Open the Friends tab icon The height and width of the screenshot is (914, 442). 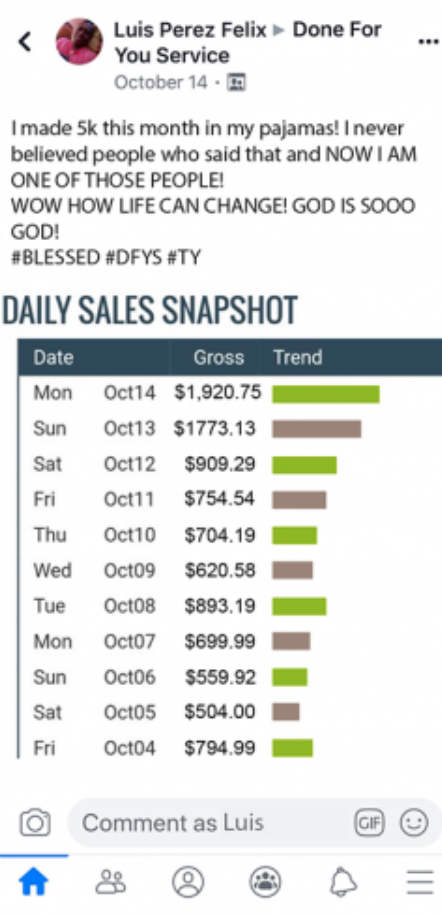pos(110,881)
